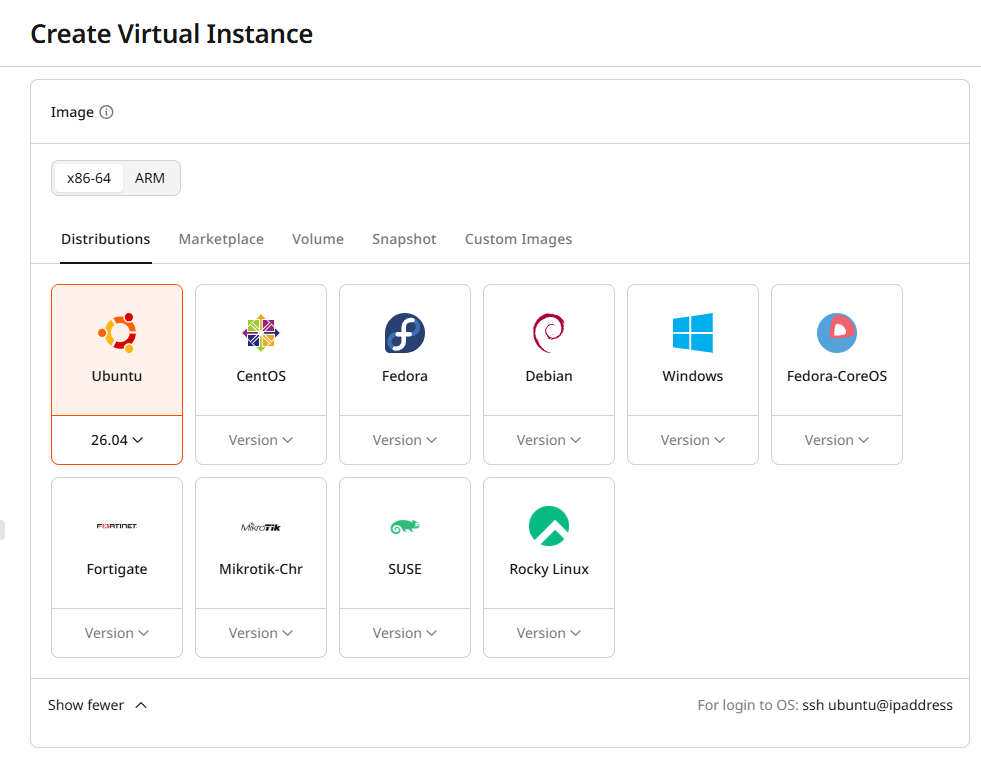Click the Fedora-CoreOS card label

point(836,376)
